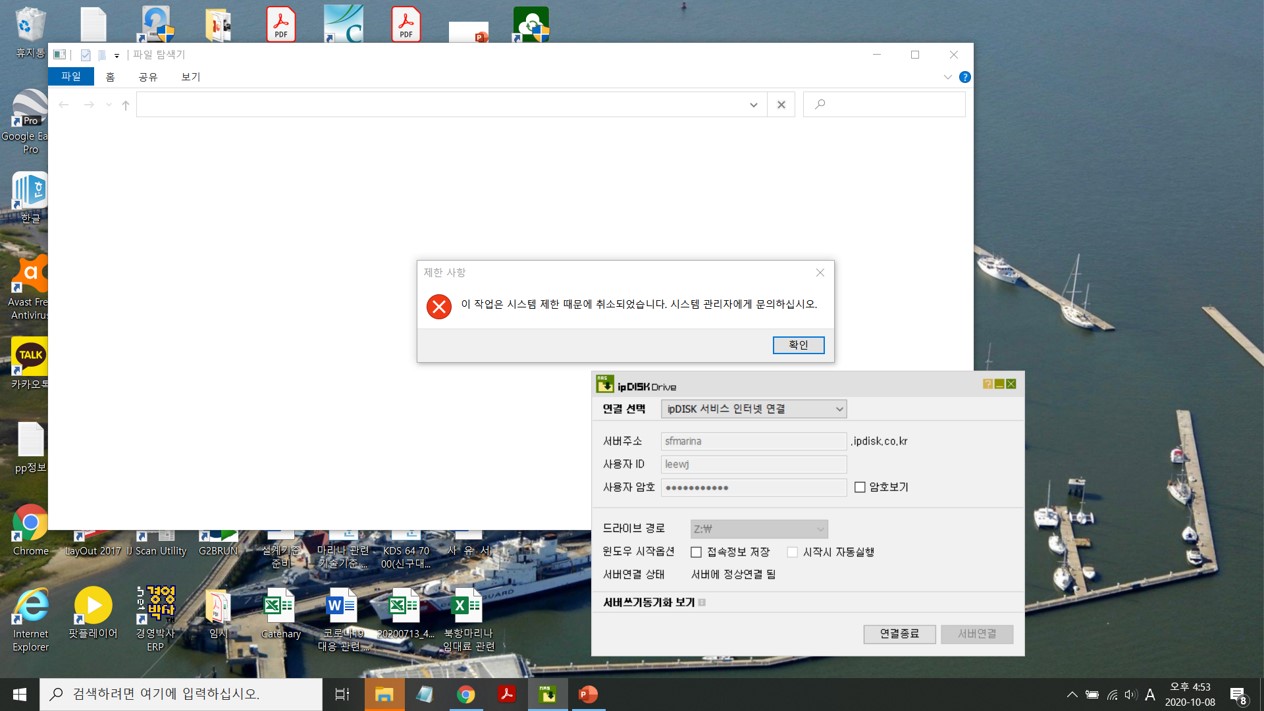Click the 사용자 암호 password field
1264x711 pixels.
pos(754,487)
